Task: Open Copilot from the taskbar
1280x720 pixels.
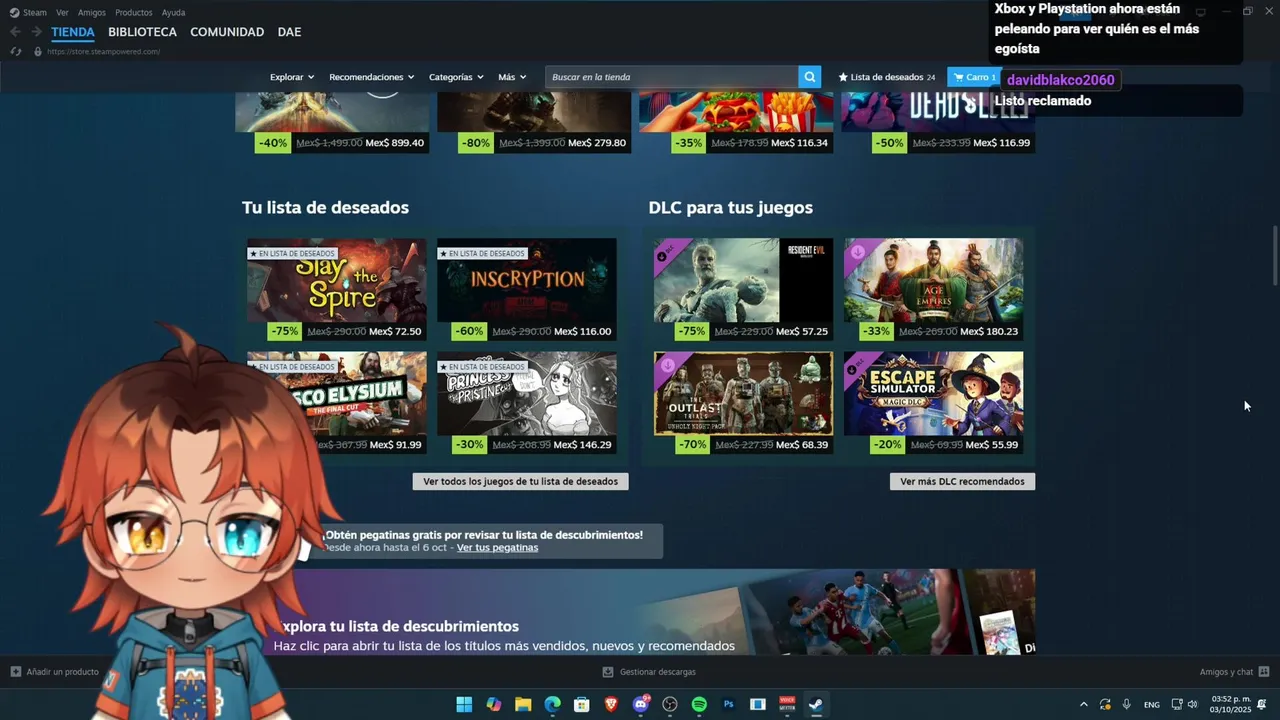Action: pos(493,704)
